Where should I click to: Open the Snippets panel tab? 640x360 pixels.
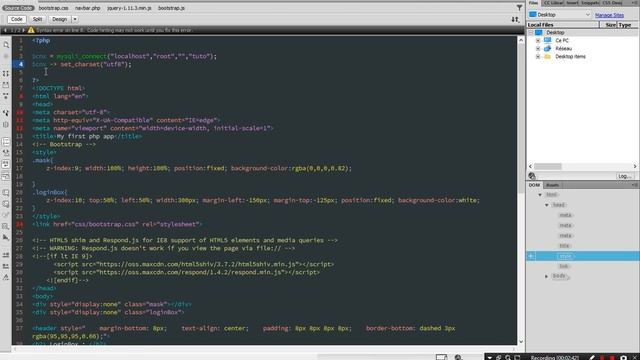(590, 3)
